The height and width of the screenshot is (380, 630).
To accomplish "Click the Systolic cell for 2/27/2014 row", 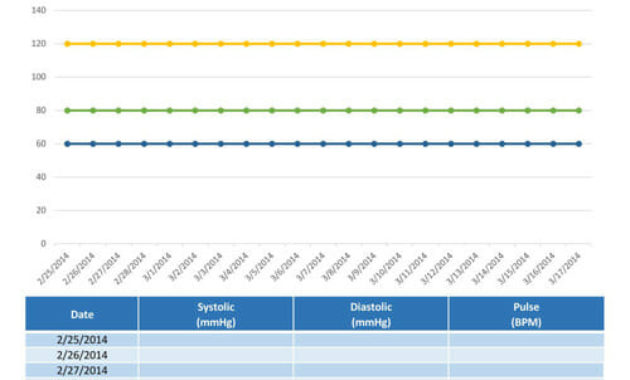I will coord(216,370).
